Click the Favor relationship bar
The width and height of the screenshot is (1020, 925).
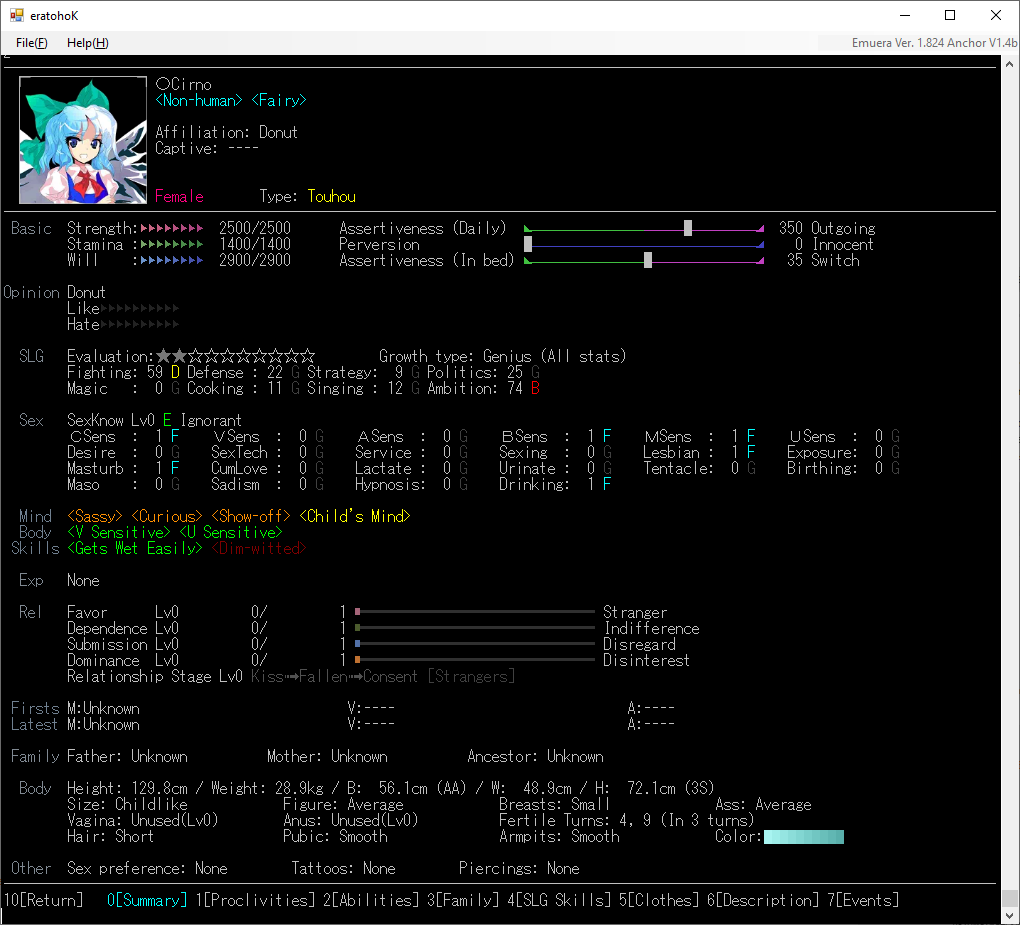[475, 612]
